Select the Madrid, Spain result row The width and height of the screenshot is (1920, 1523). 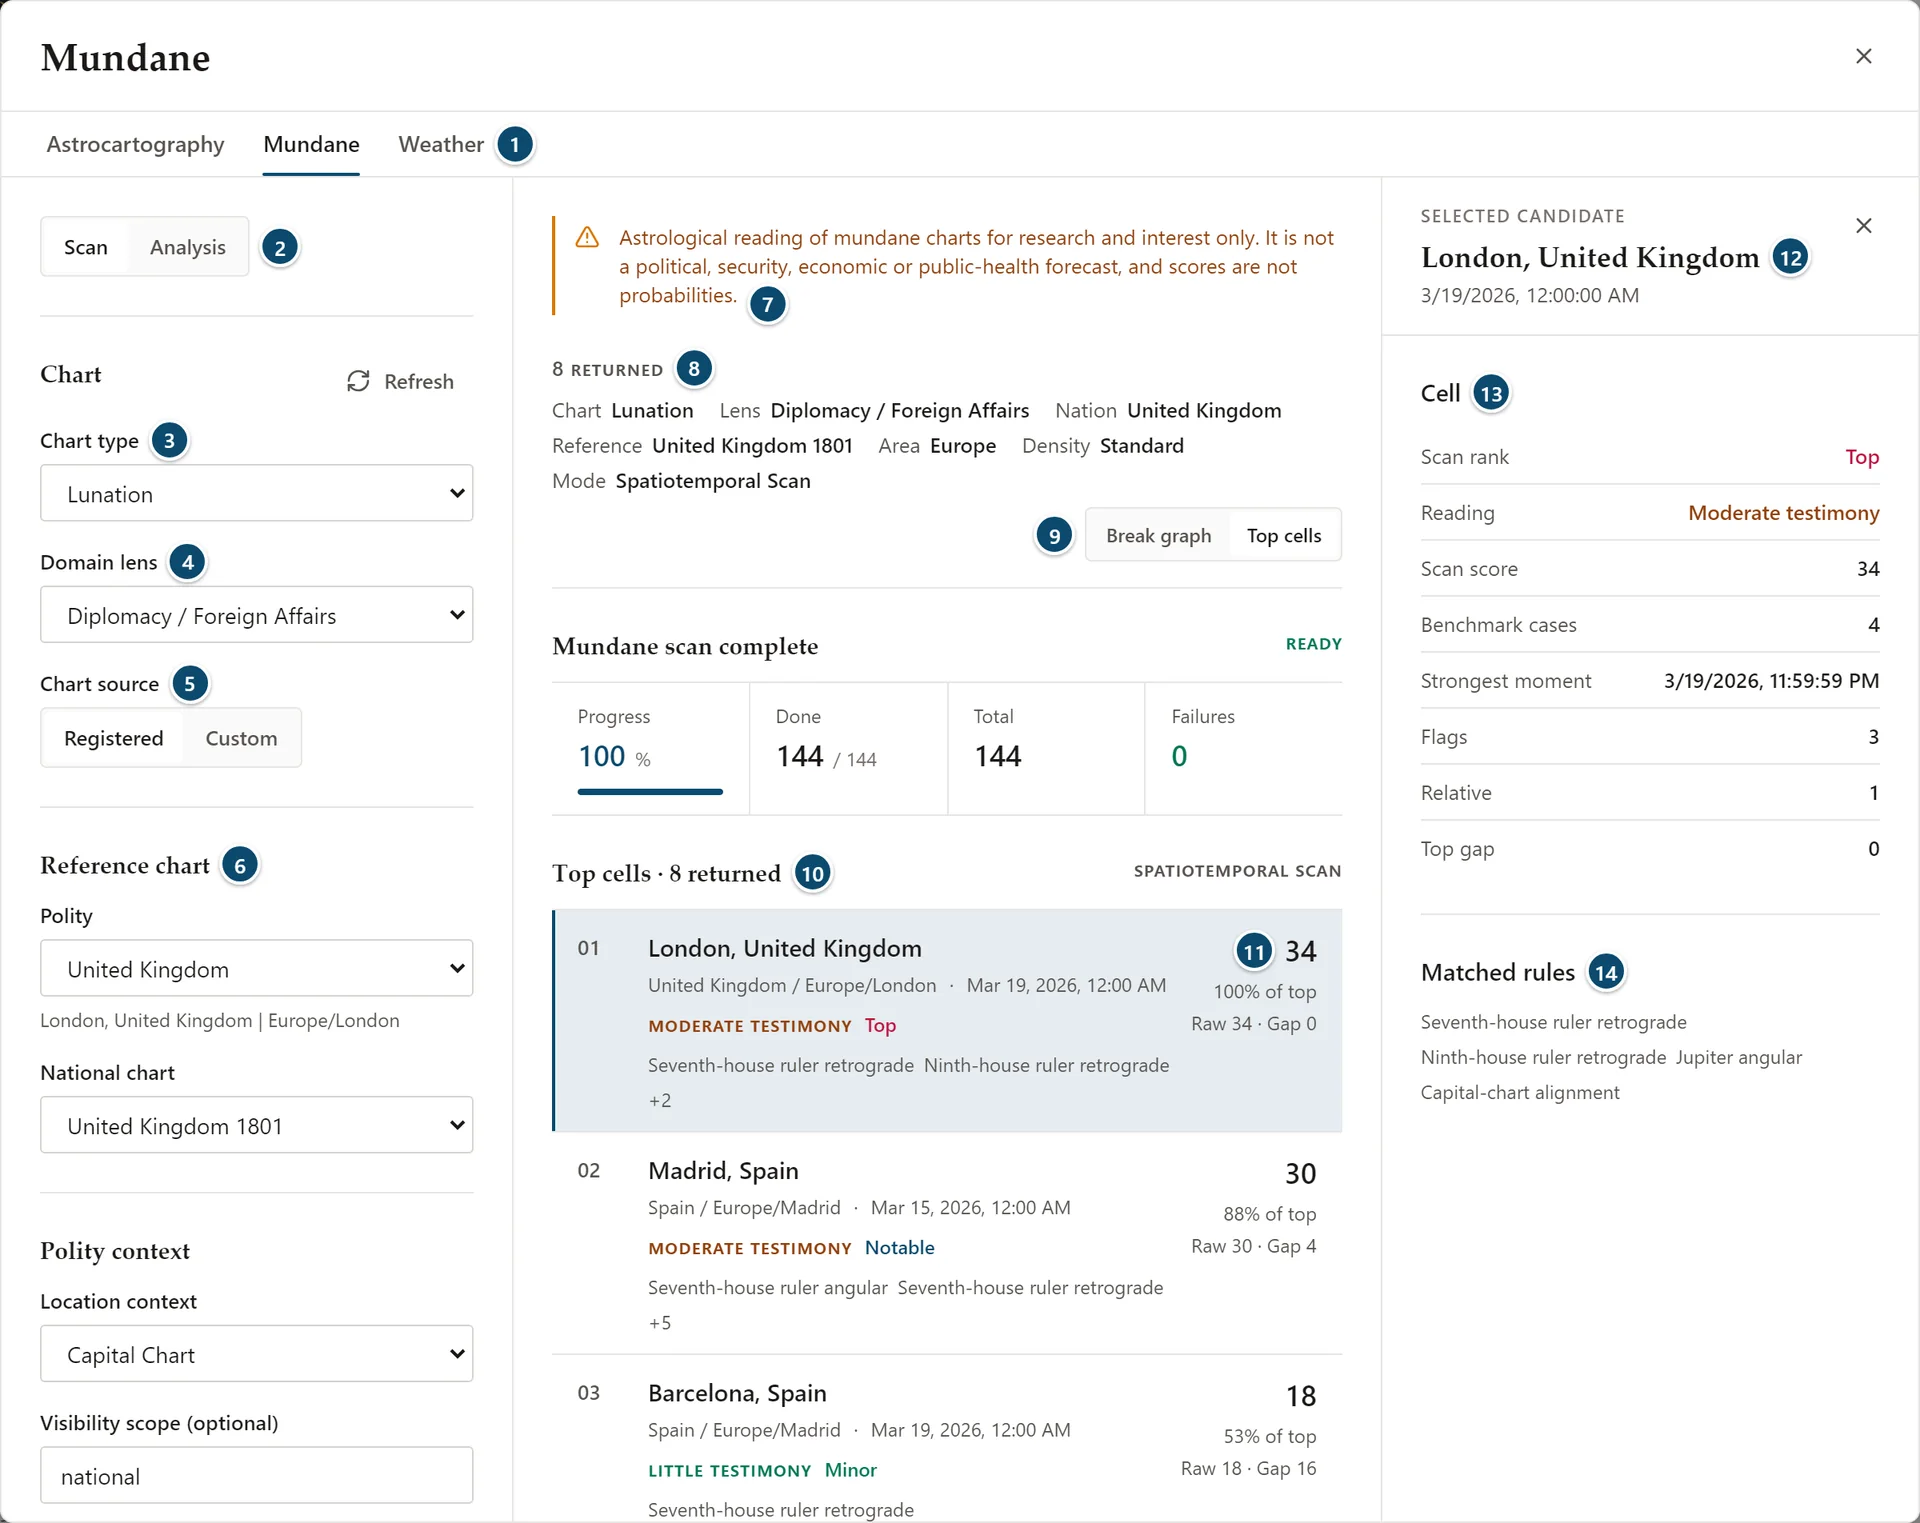tap(947, 1244)
